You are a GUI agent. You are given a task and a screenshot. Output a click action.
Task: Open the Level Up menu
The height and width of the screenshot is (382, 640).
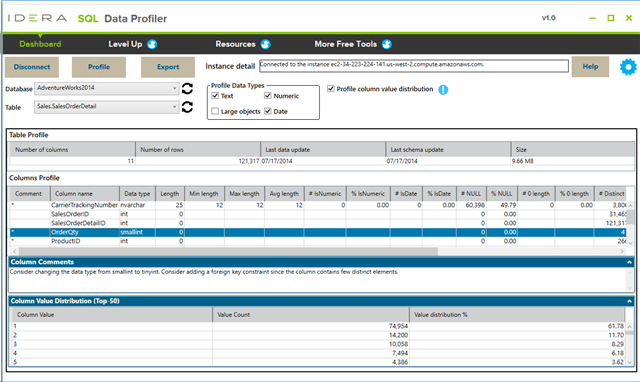tap(125, 44)
